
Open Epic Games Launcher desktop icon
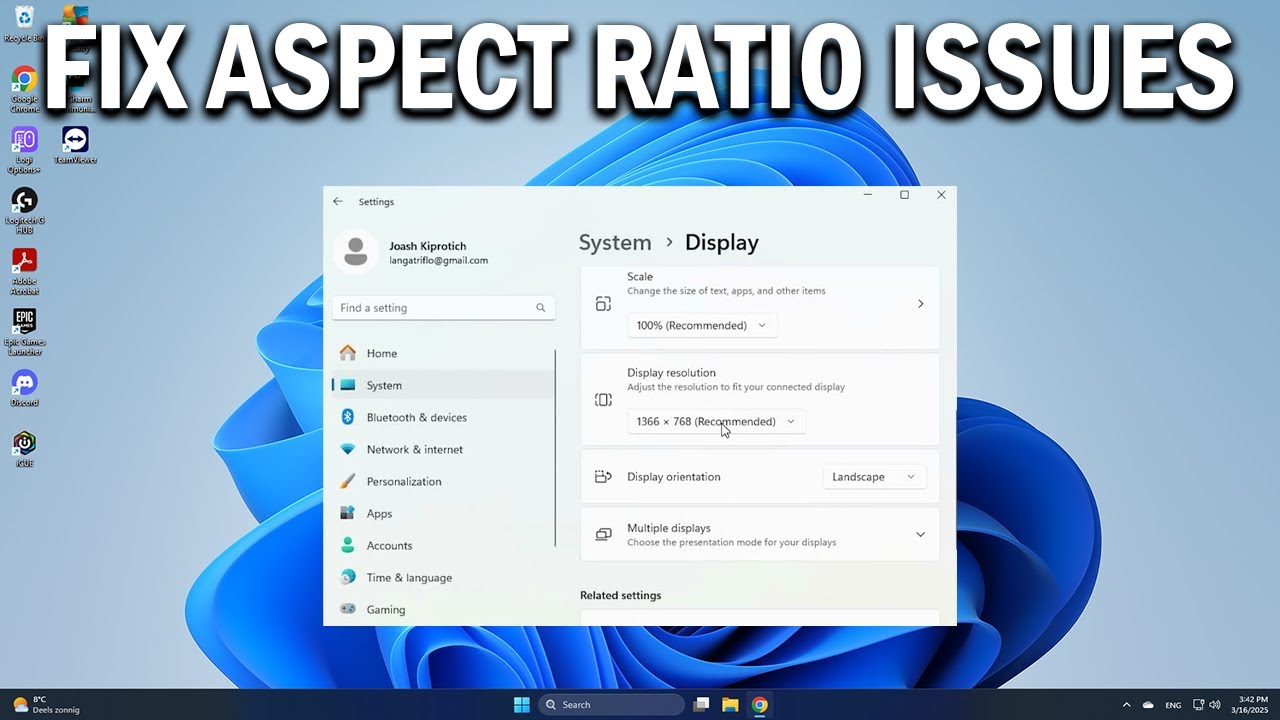(24, 332)
